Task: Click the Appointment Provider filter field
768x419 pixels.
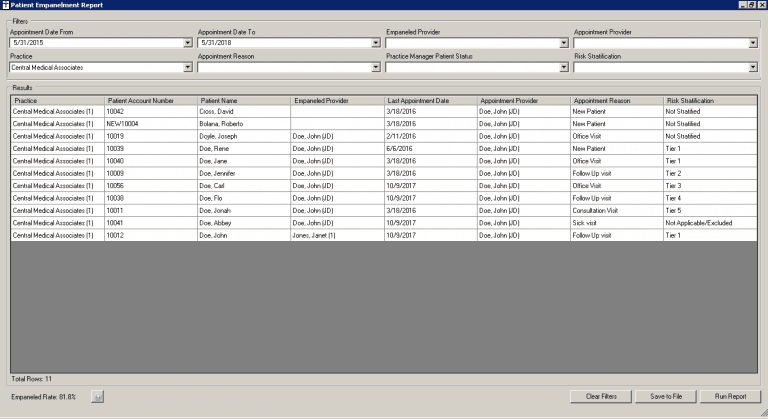Action: coord(660,43)
